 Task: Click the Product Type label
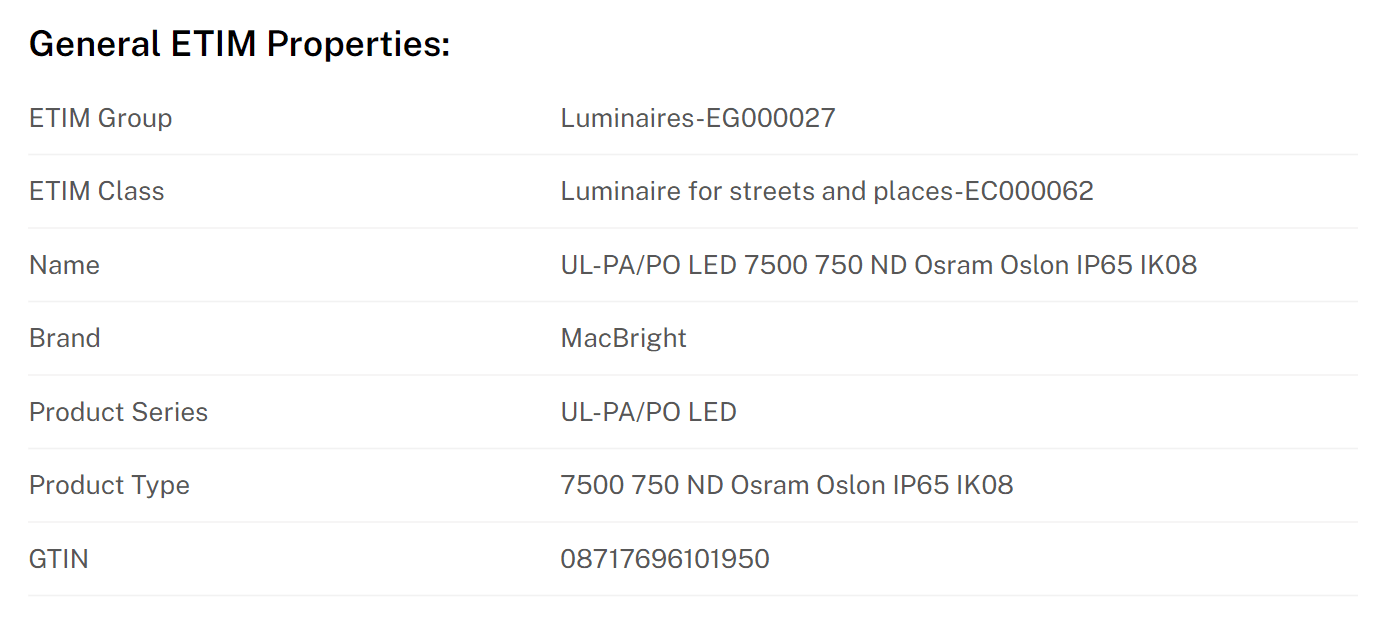click(x=109, y=485)
